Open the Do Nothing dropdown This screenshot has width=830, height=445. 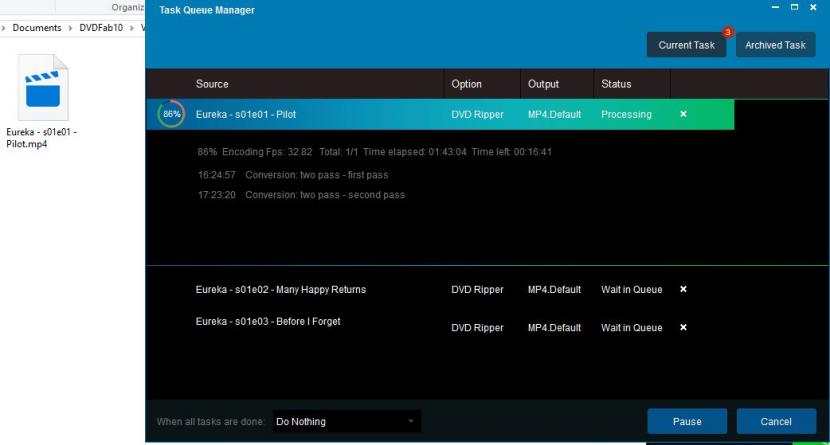pyautogui.click(x=346, y=422)
